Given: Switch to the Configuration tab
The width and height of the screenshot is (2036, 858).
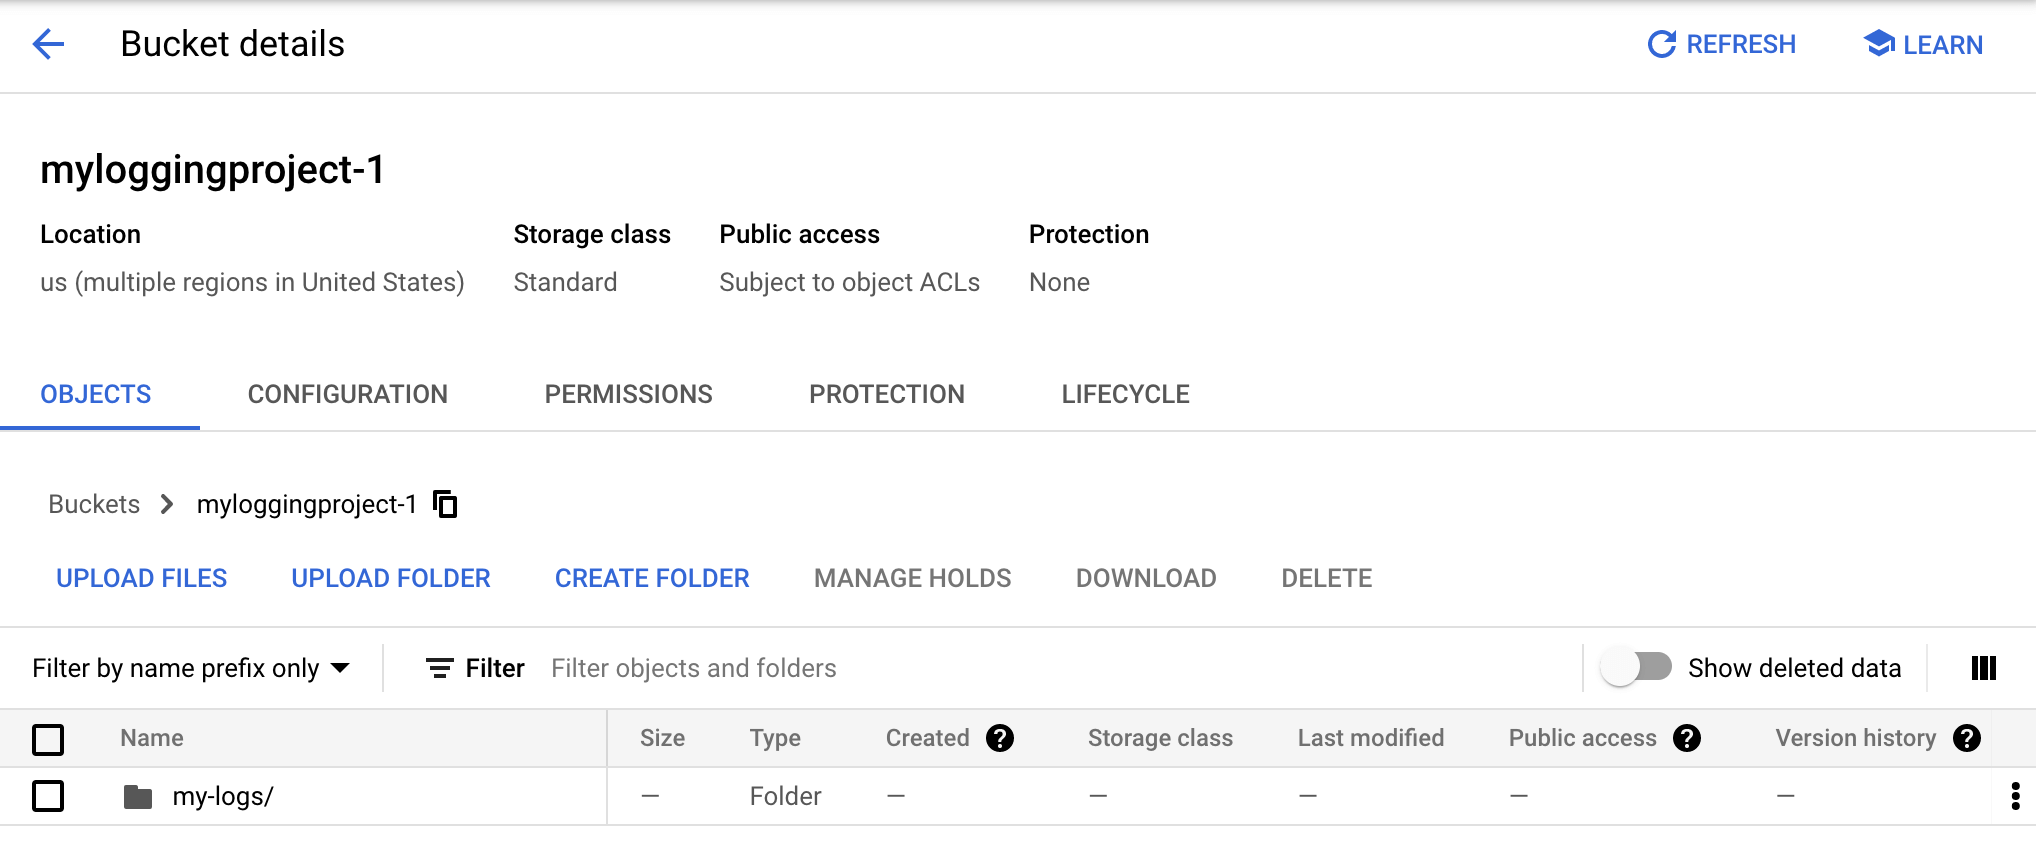Looking at the screenshot, I should [347, 394].
